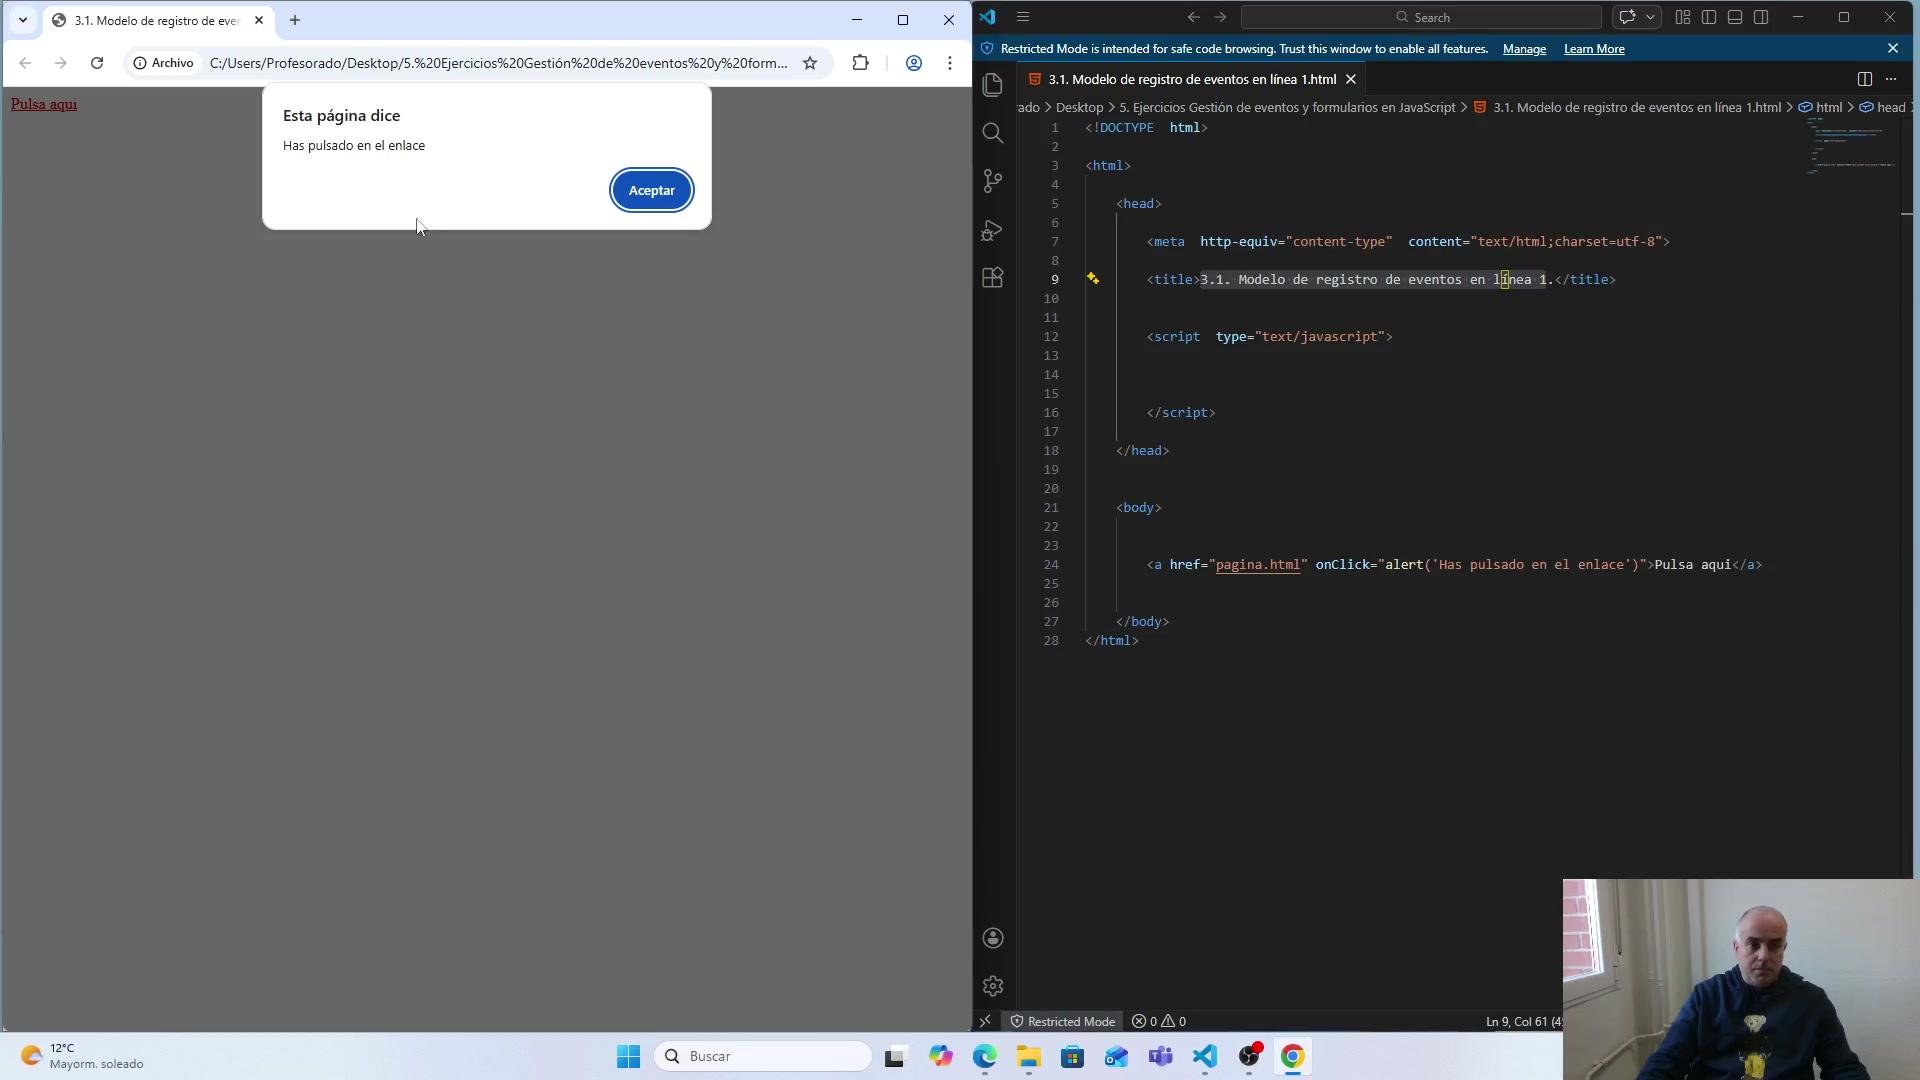Open Customize Layout in VS Code title bar
Image resolution: width=1920 pixels, height=1080 pixels.
(1683, 17)
